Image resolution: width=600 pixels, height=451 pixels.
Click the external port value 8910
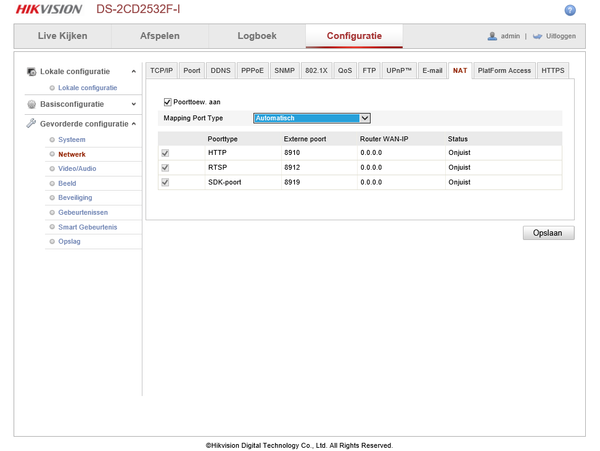point(292,153)
